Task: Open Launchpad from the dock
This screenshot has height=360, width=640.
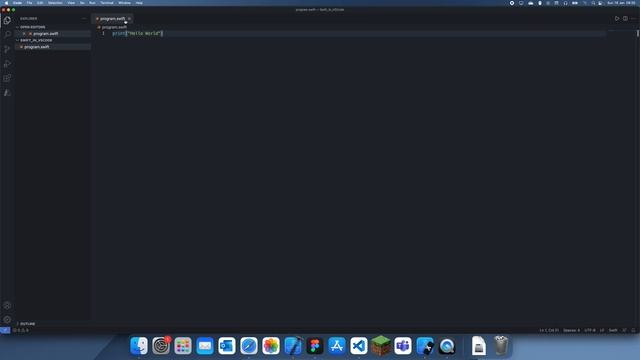Action: click(183, 346)
